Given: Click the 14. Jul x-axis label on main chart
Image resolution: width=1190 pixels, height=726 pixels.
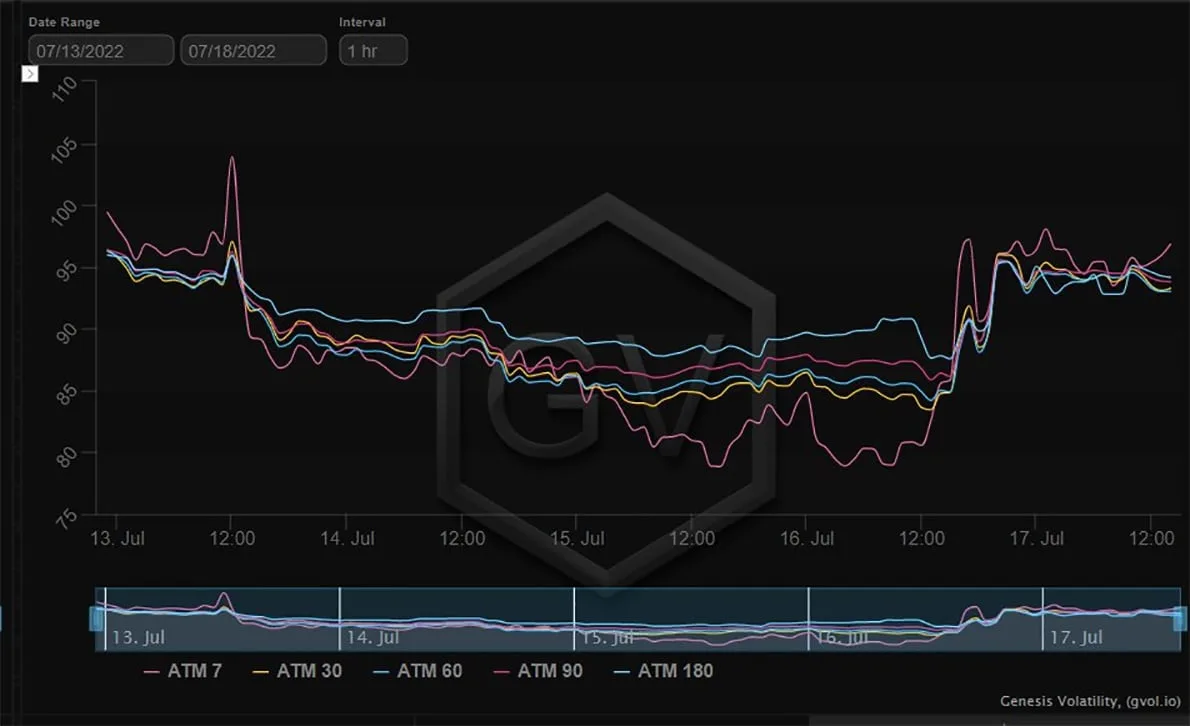Looking at the screenshot, I should (x=347, y=539).
